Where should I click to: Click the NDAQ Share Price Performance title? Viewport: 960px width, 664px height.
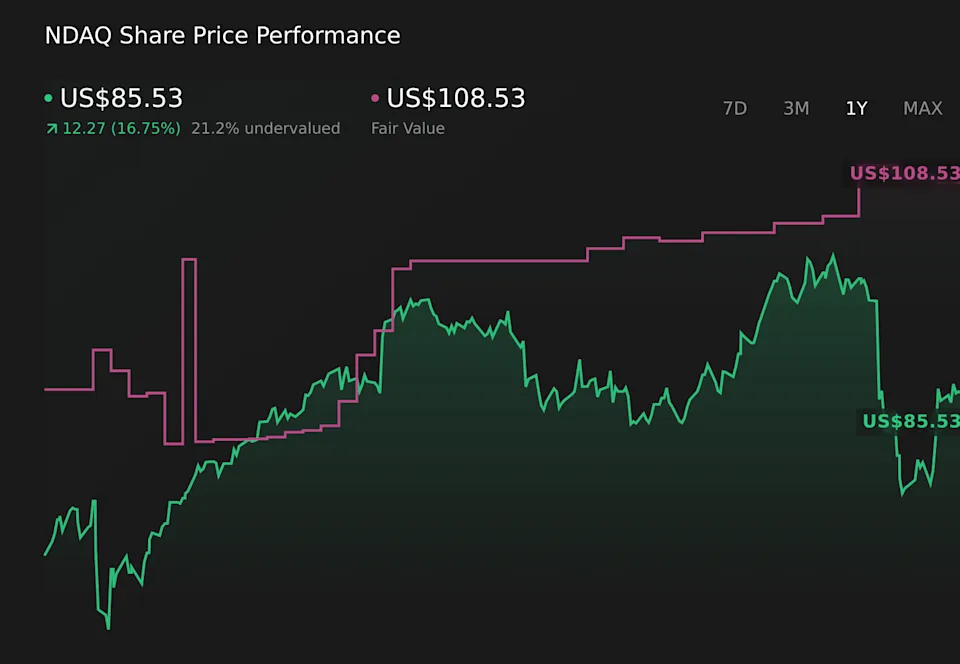click(222, 36)
